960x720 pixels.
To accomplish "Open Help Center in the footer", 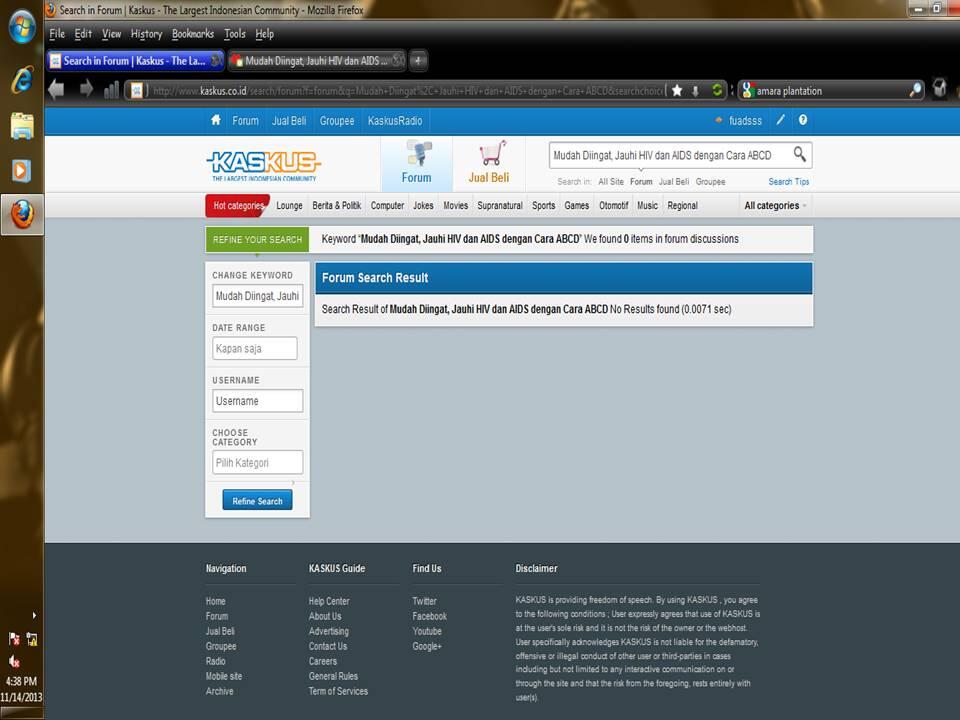I will 329,601.
